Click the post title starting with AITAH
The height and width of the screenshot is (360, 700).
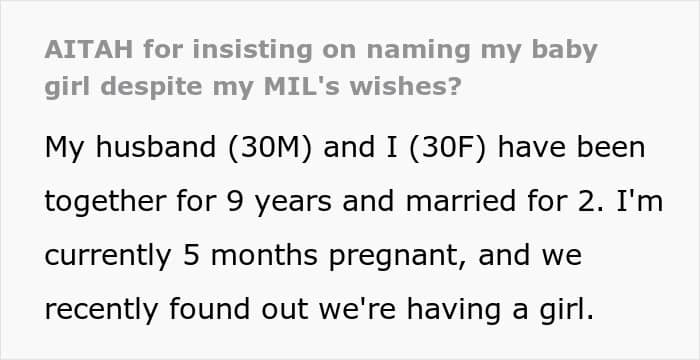pyautogui.click(x=321, y=68)
